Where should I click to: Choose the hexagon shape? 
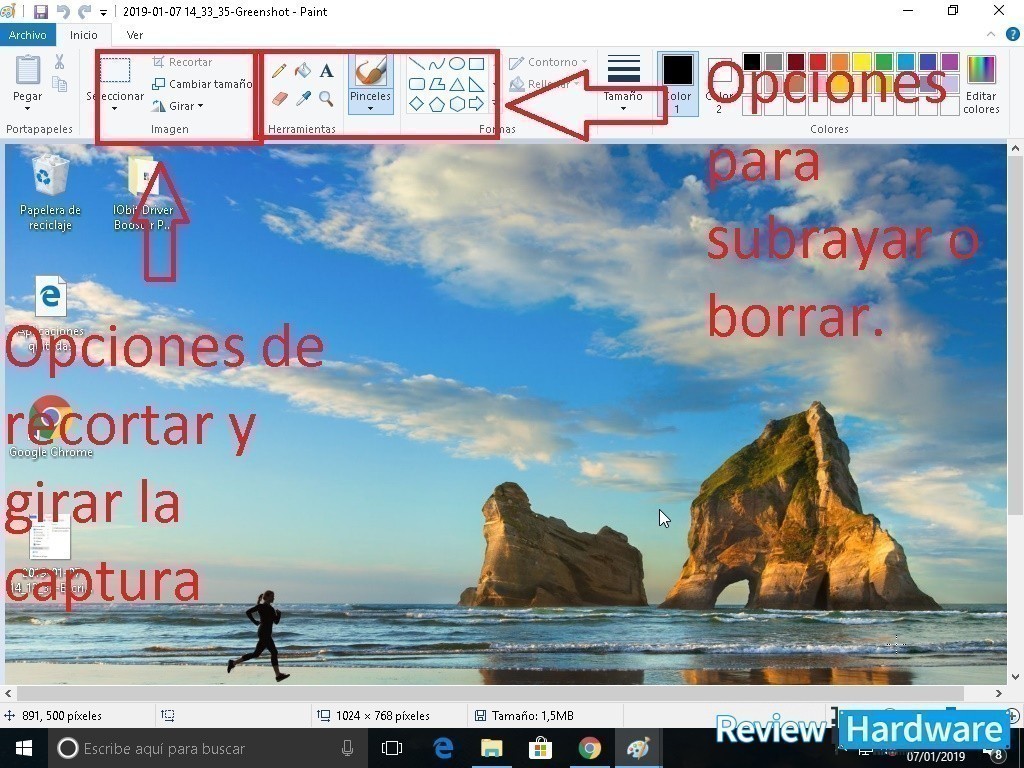[x=457, y=104]
